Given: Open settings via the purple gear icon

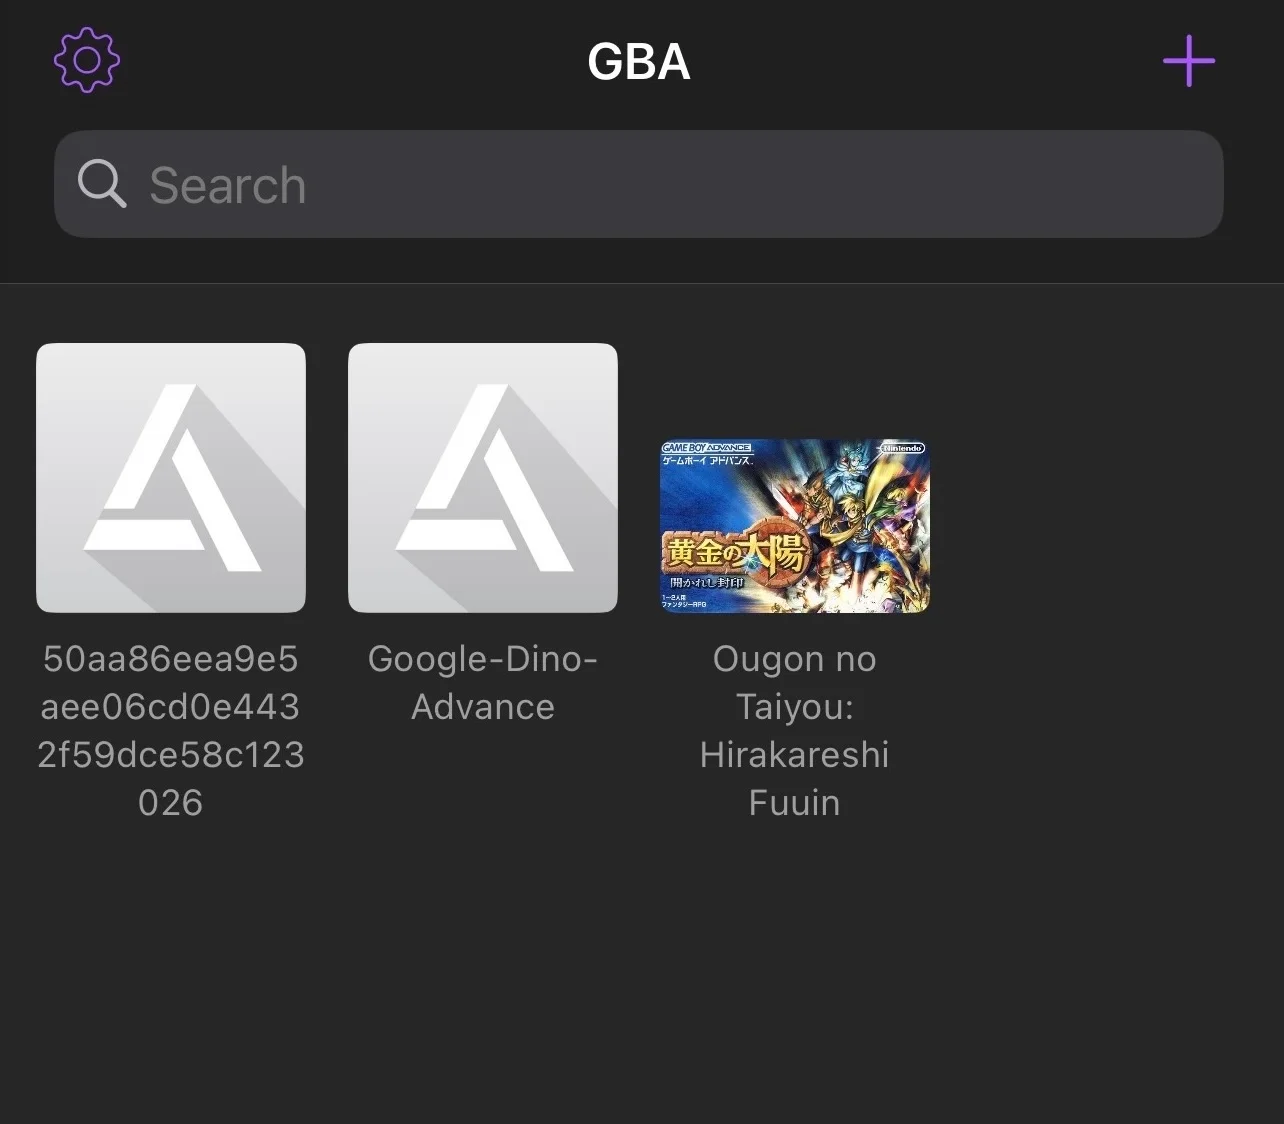Looking at the screenshot, I should (x=87, y=61).
